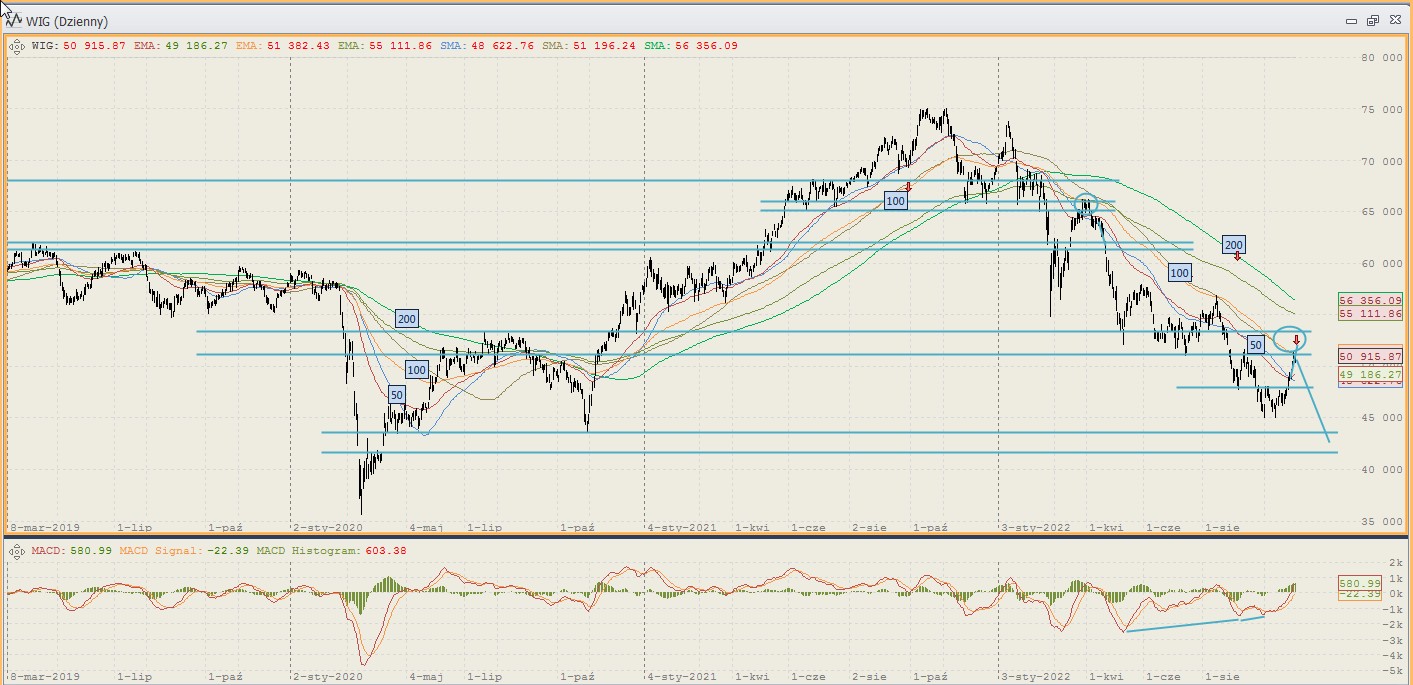Click the green SMA 56 356.09 legend entry

click(691, 46)
